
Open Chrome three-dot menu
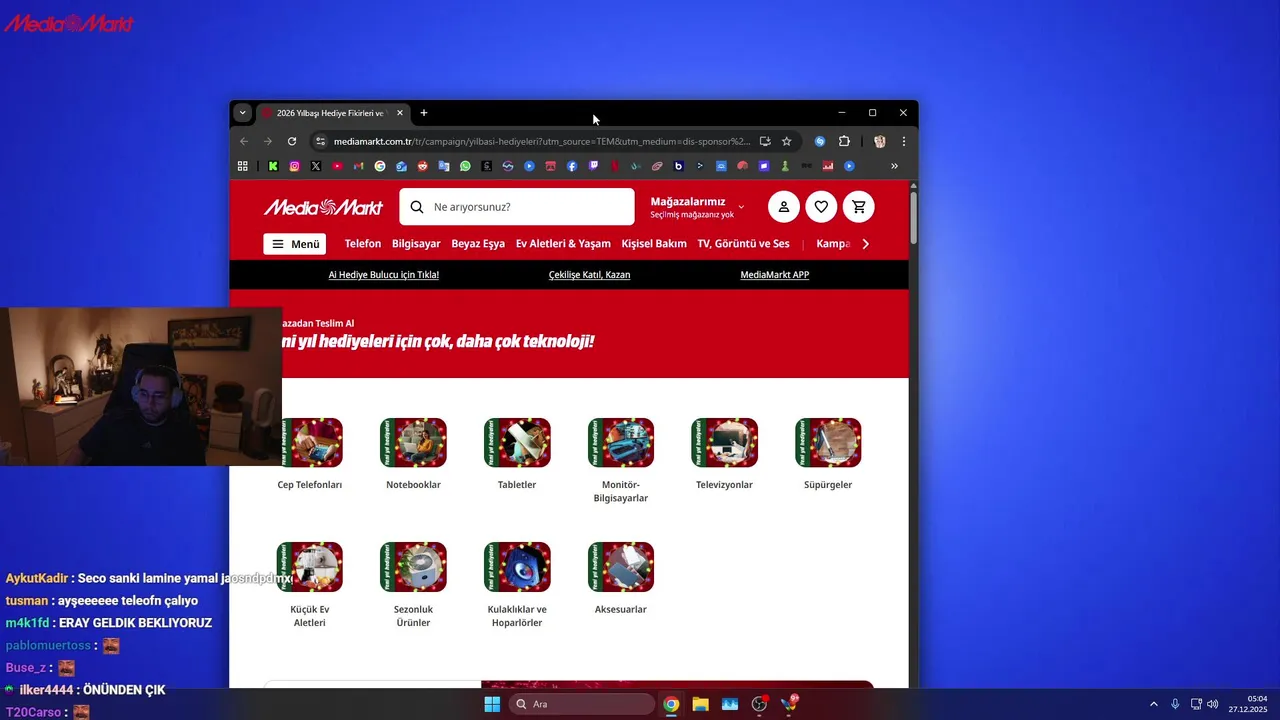(x=903, y=141)
